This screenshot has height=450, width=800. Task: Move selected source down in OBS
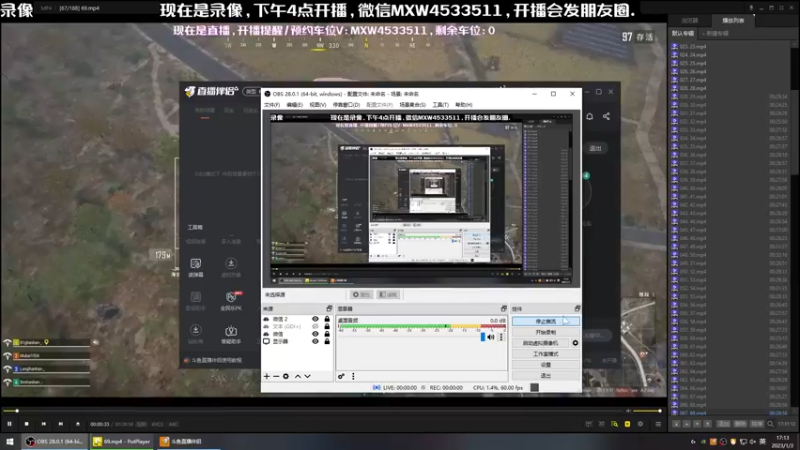pos(308,376)
